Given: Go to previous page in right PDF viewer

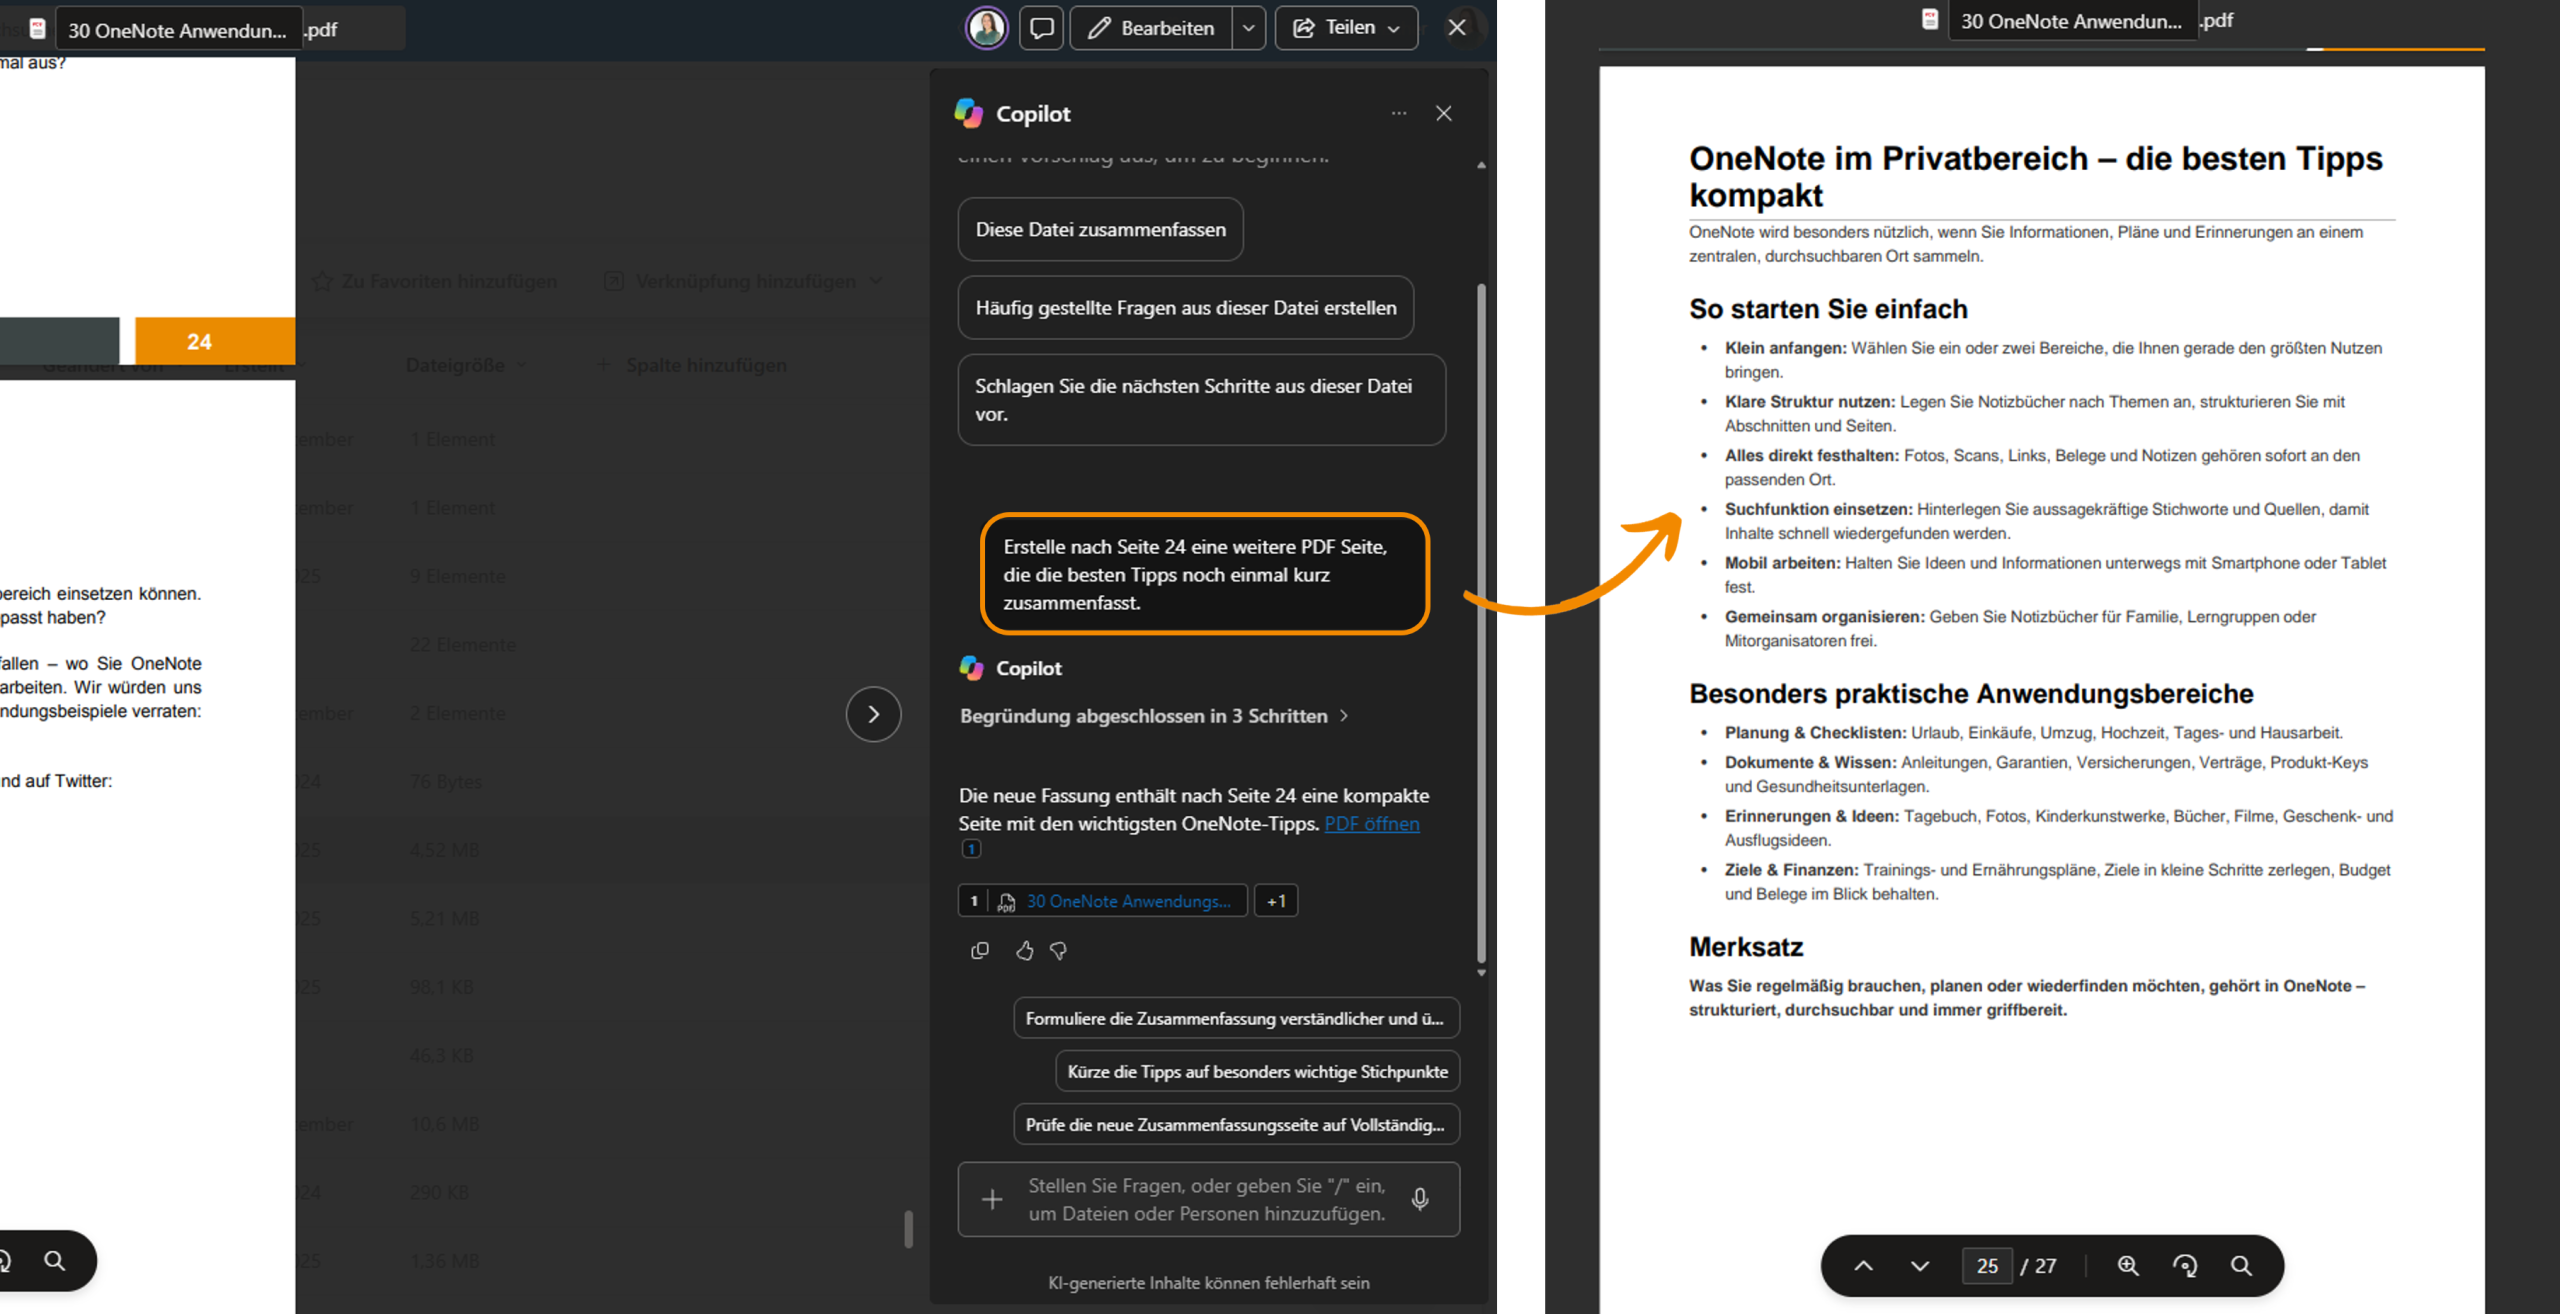Looking at the screenshot, I should point(1863,1266).
